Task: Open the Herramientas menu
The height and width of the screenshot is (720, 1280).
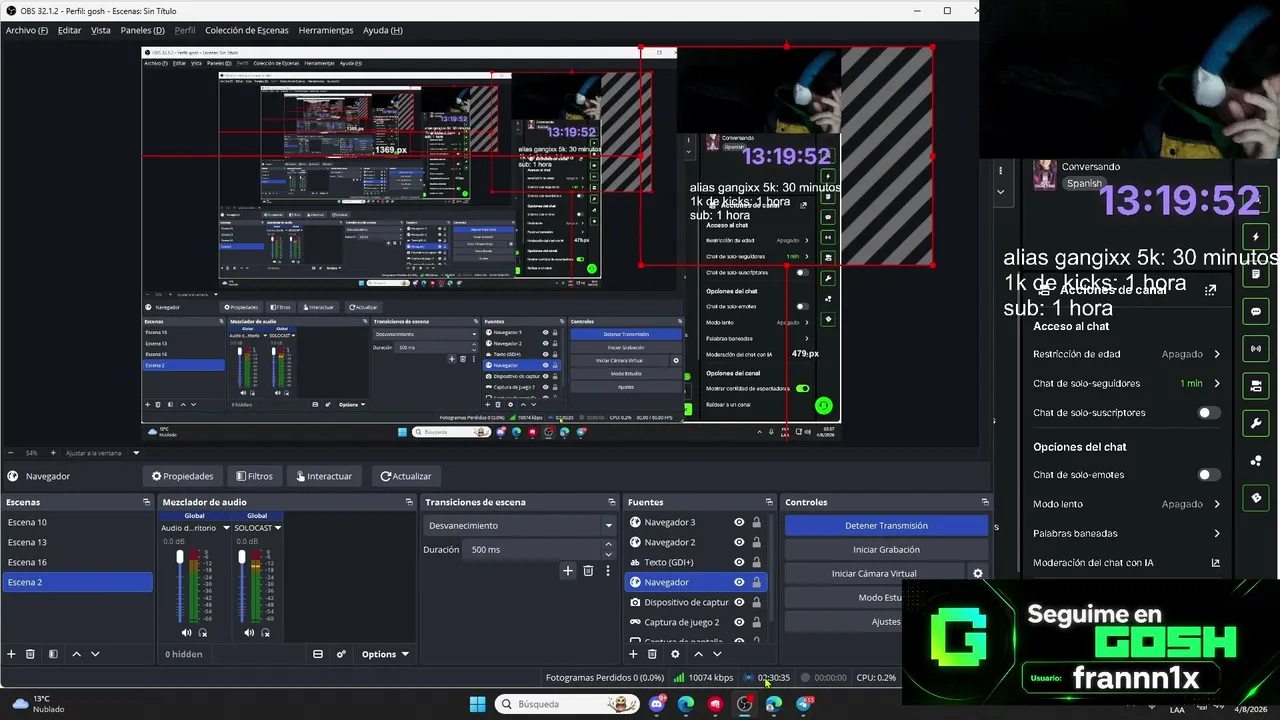Action: [x=325, y=30]
